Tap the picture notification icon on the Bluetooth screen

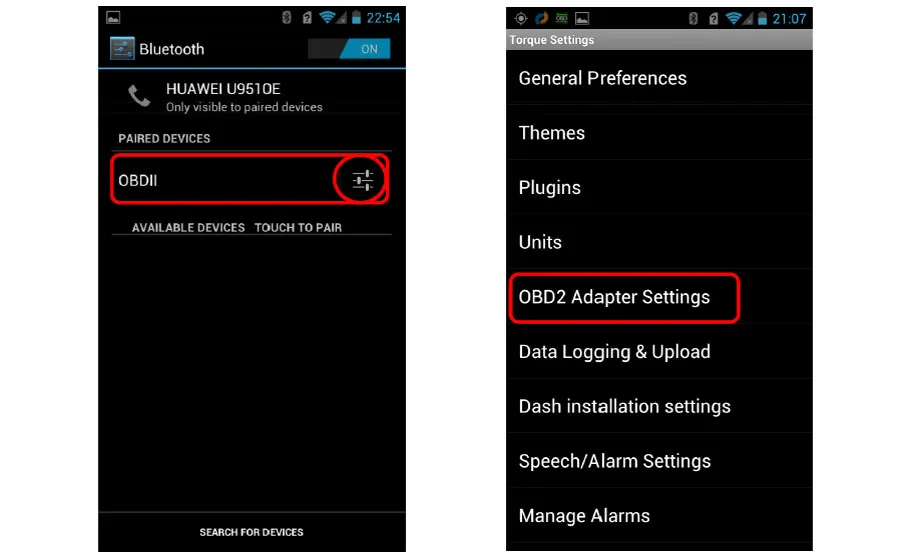pyautogui.click(x=113, y=18)
